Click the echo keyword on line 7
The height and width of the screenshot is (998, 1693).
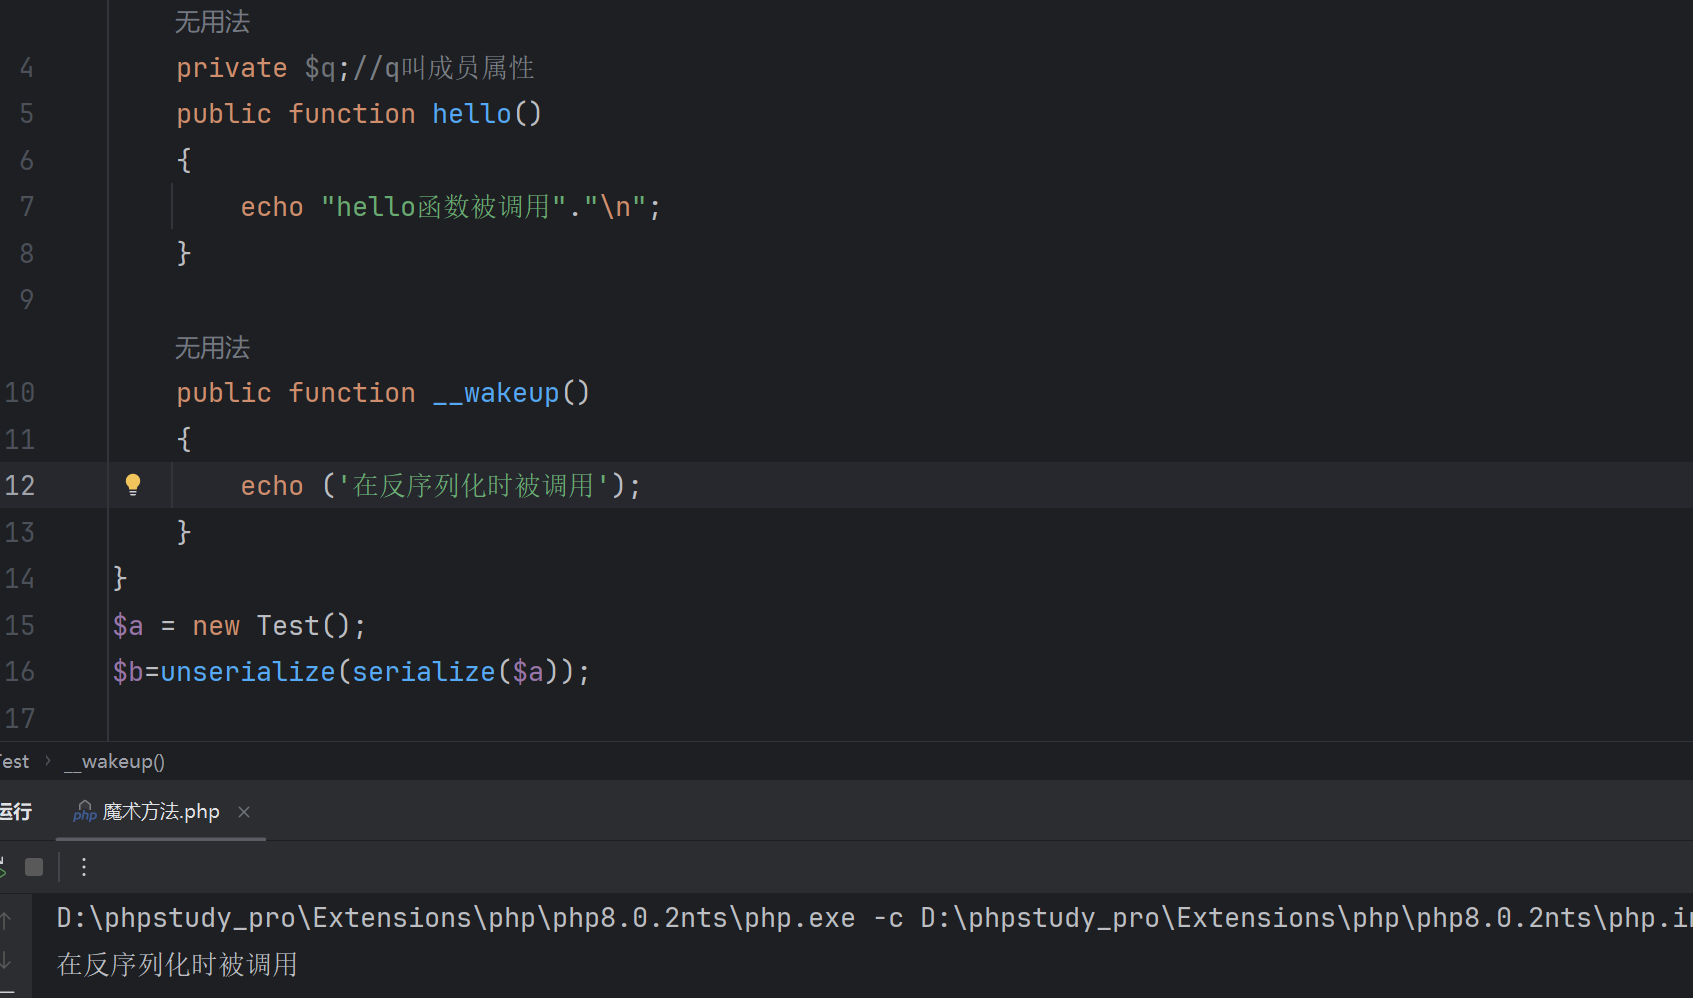pos(272,207)
